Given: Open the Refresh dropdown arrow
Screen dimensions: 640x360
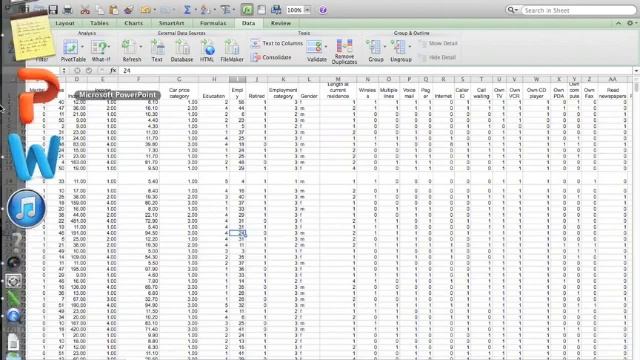Looking at the screenshot, I should (140, 47).
